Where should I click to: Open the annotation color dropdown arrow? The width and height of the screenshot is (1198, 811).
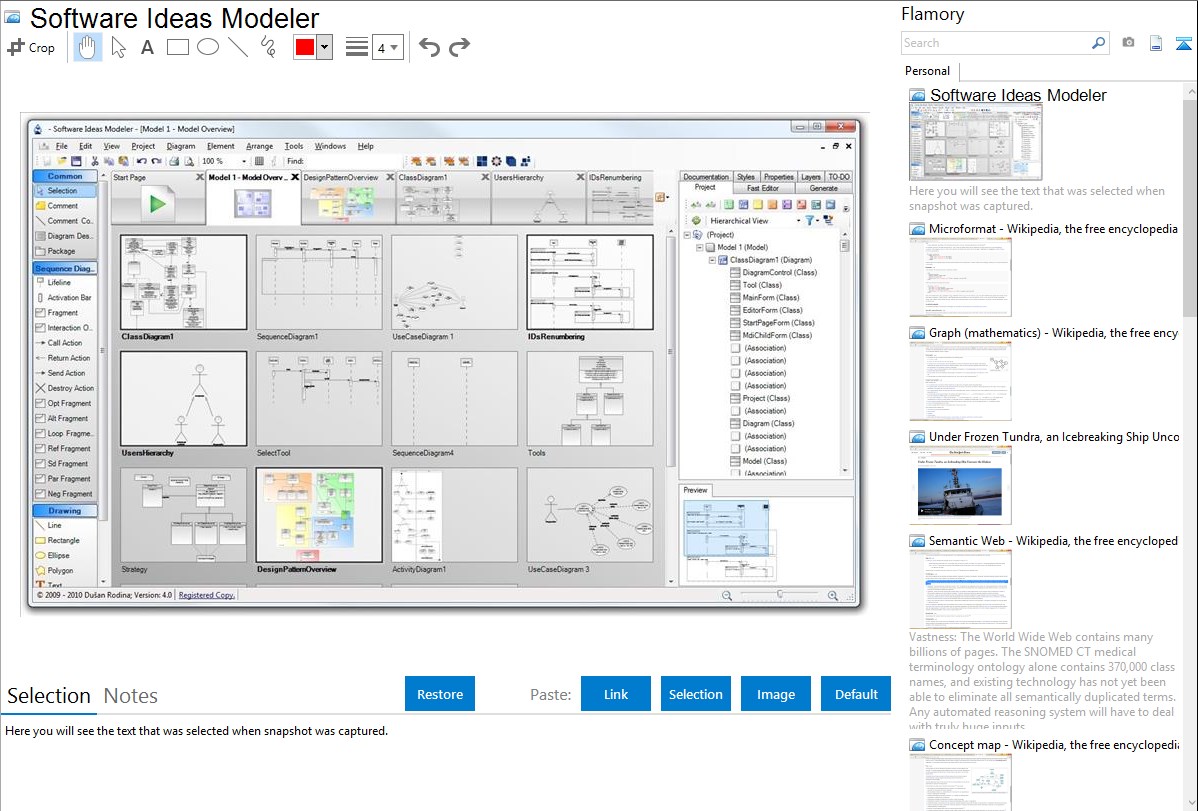tap(324, 47)
